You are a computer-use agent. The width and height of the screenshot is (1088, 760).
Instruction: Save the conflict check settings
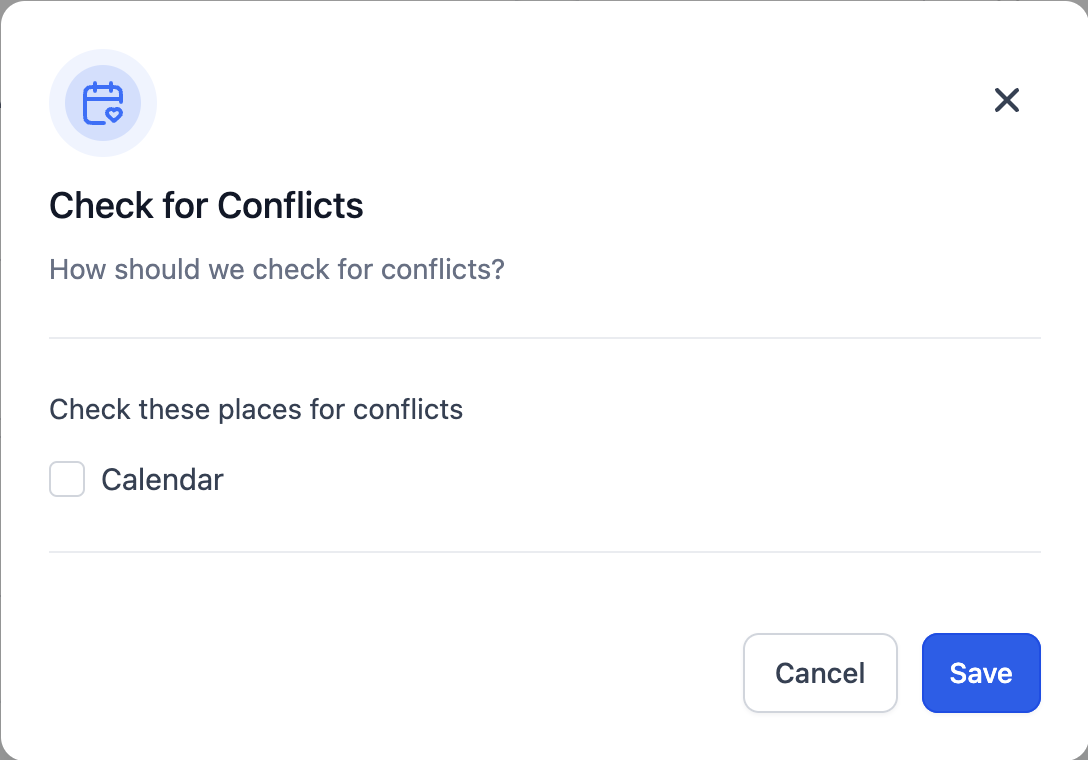980,673
